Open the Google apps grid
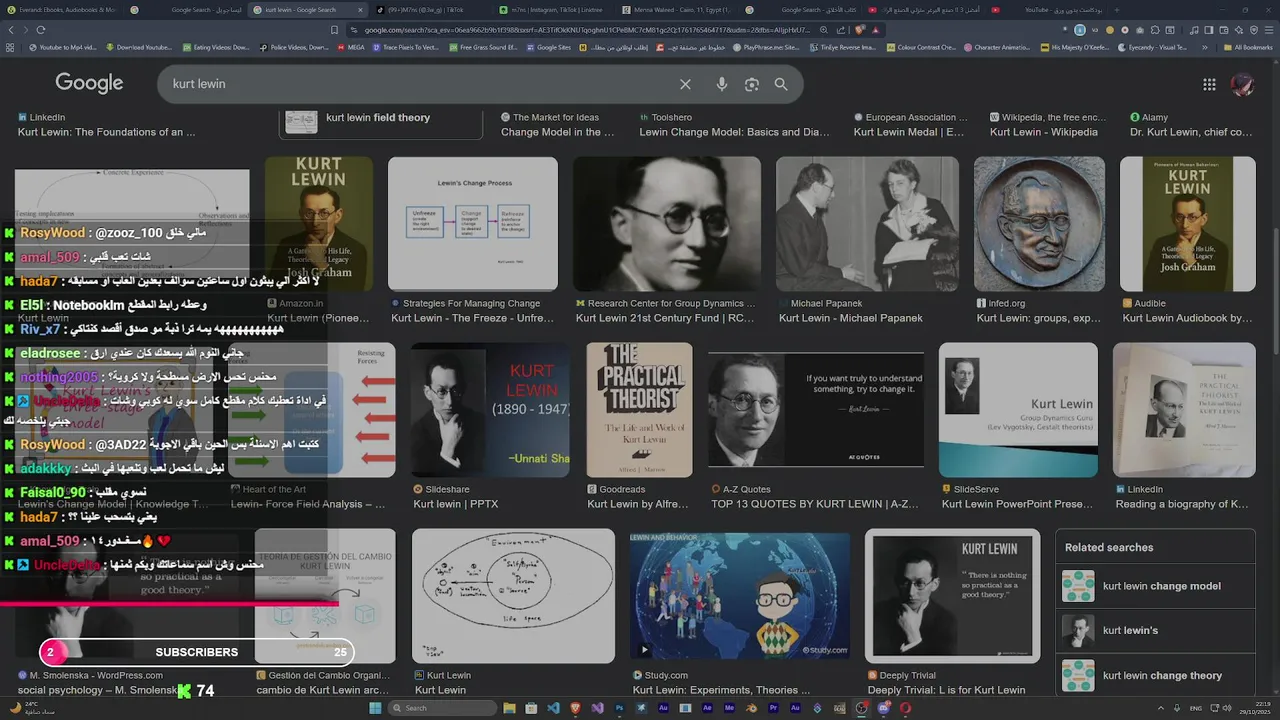This screenshot has height=720, width=1280. (x=1209, y=84)
